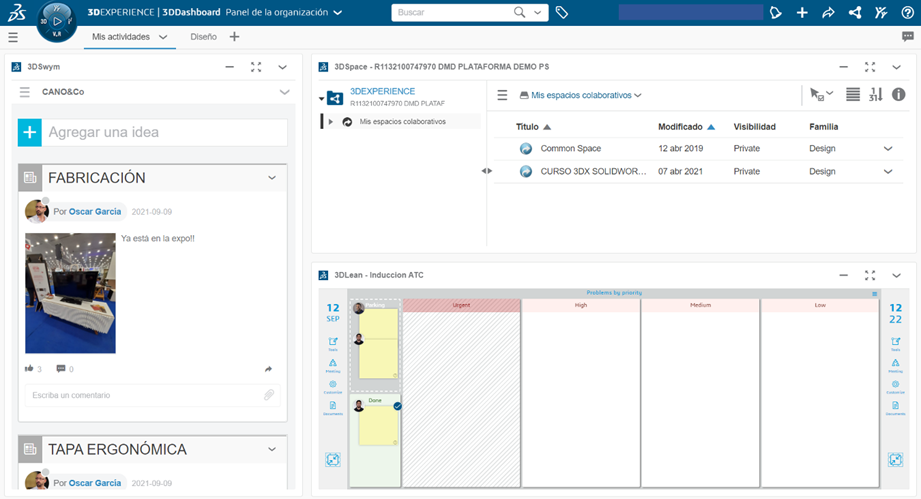This screenshot has width=921, height=499.
Task: Open the Problems by priority board menu
Action: [x=875, y=294]
